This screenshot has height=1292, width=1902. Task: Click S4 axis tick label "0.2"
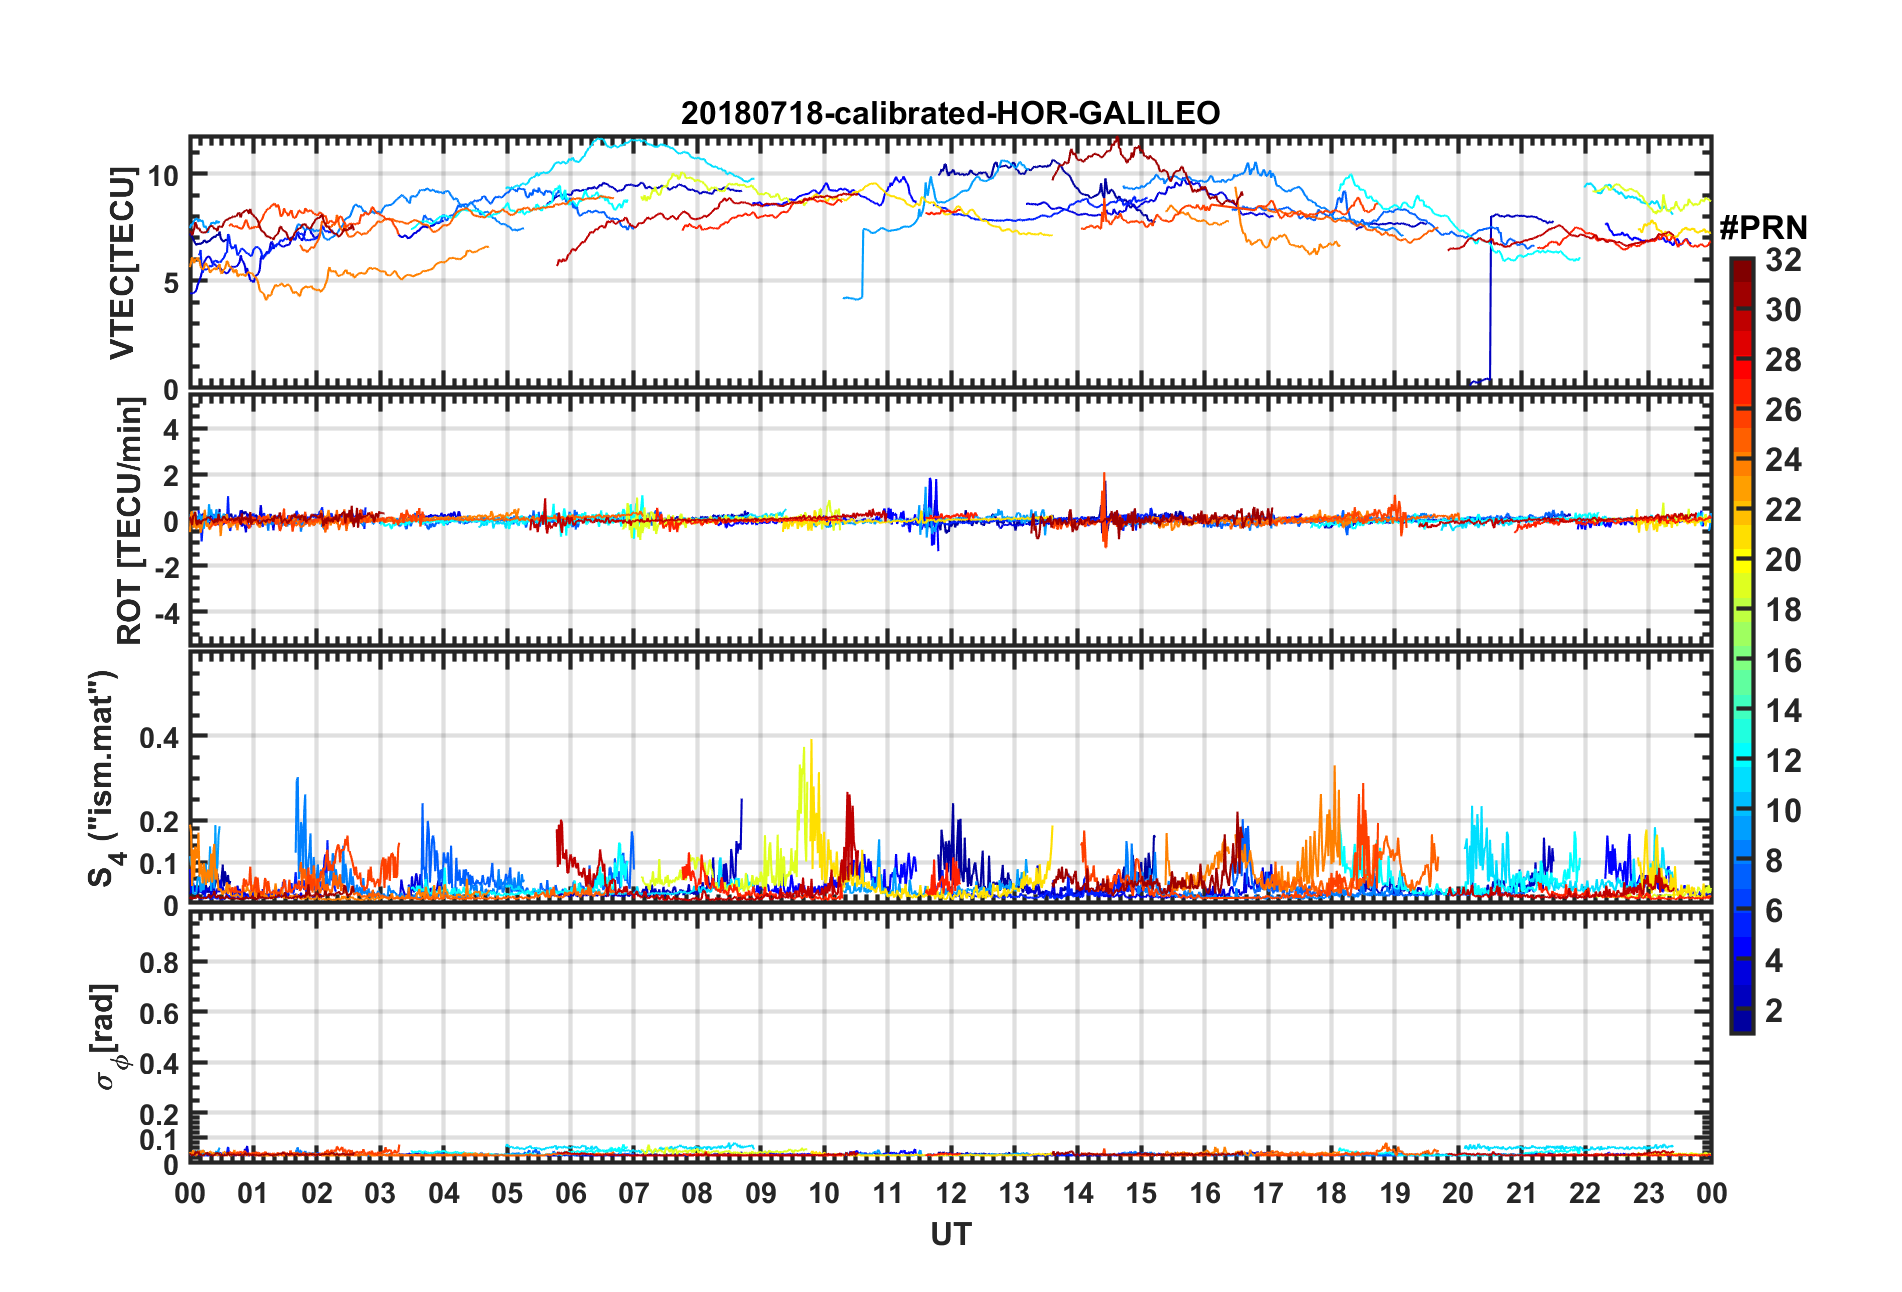pos(159,823)
